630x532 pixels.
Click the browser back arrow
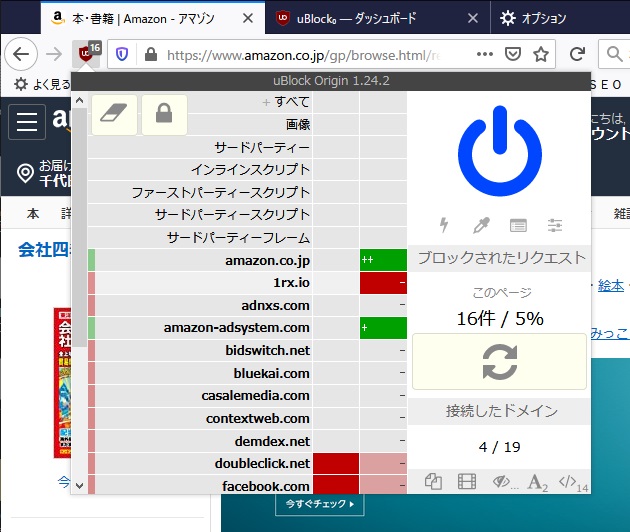pyautogui.click(x=21, y=54)
